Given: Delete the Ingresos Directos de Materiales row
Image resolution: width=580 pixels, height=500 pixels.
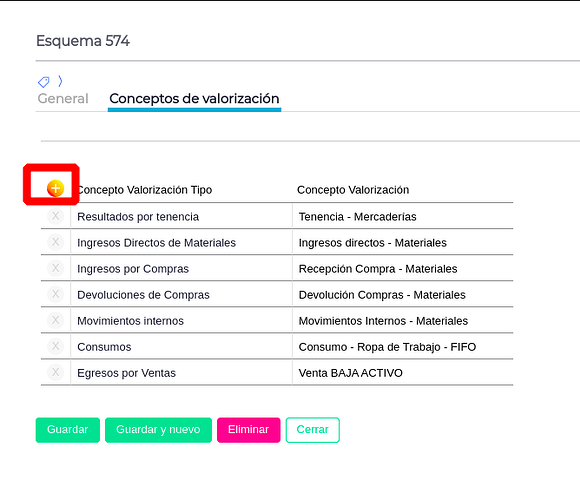Looking at the screenshot, I should tap(55, 242).
